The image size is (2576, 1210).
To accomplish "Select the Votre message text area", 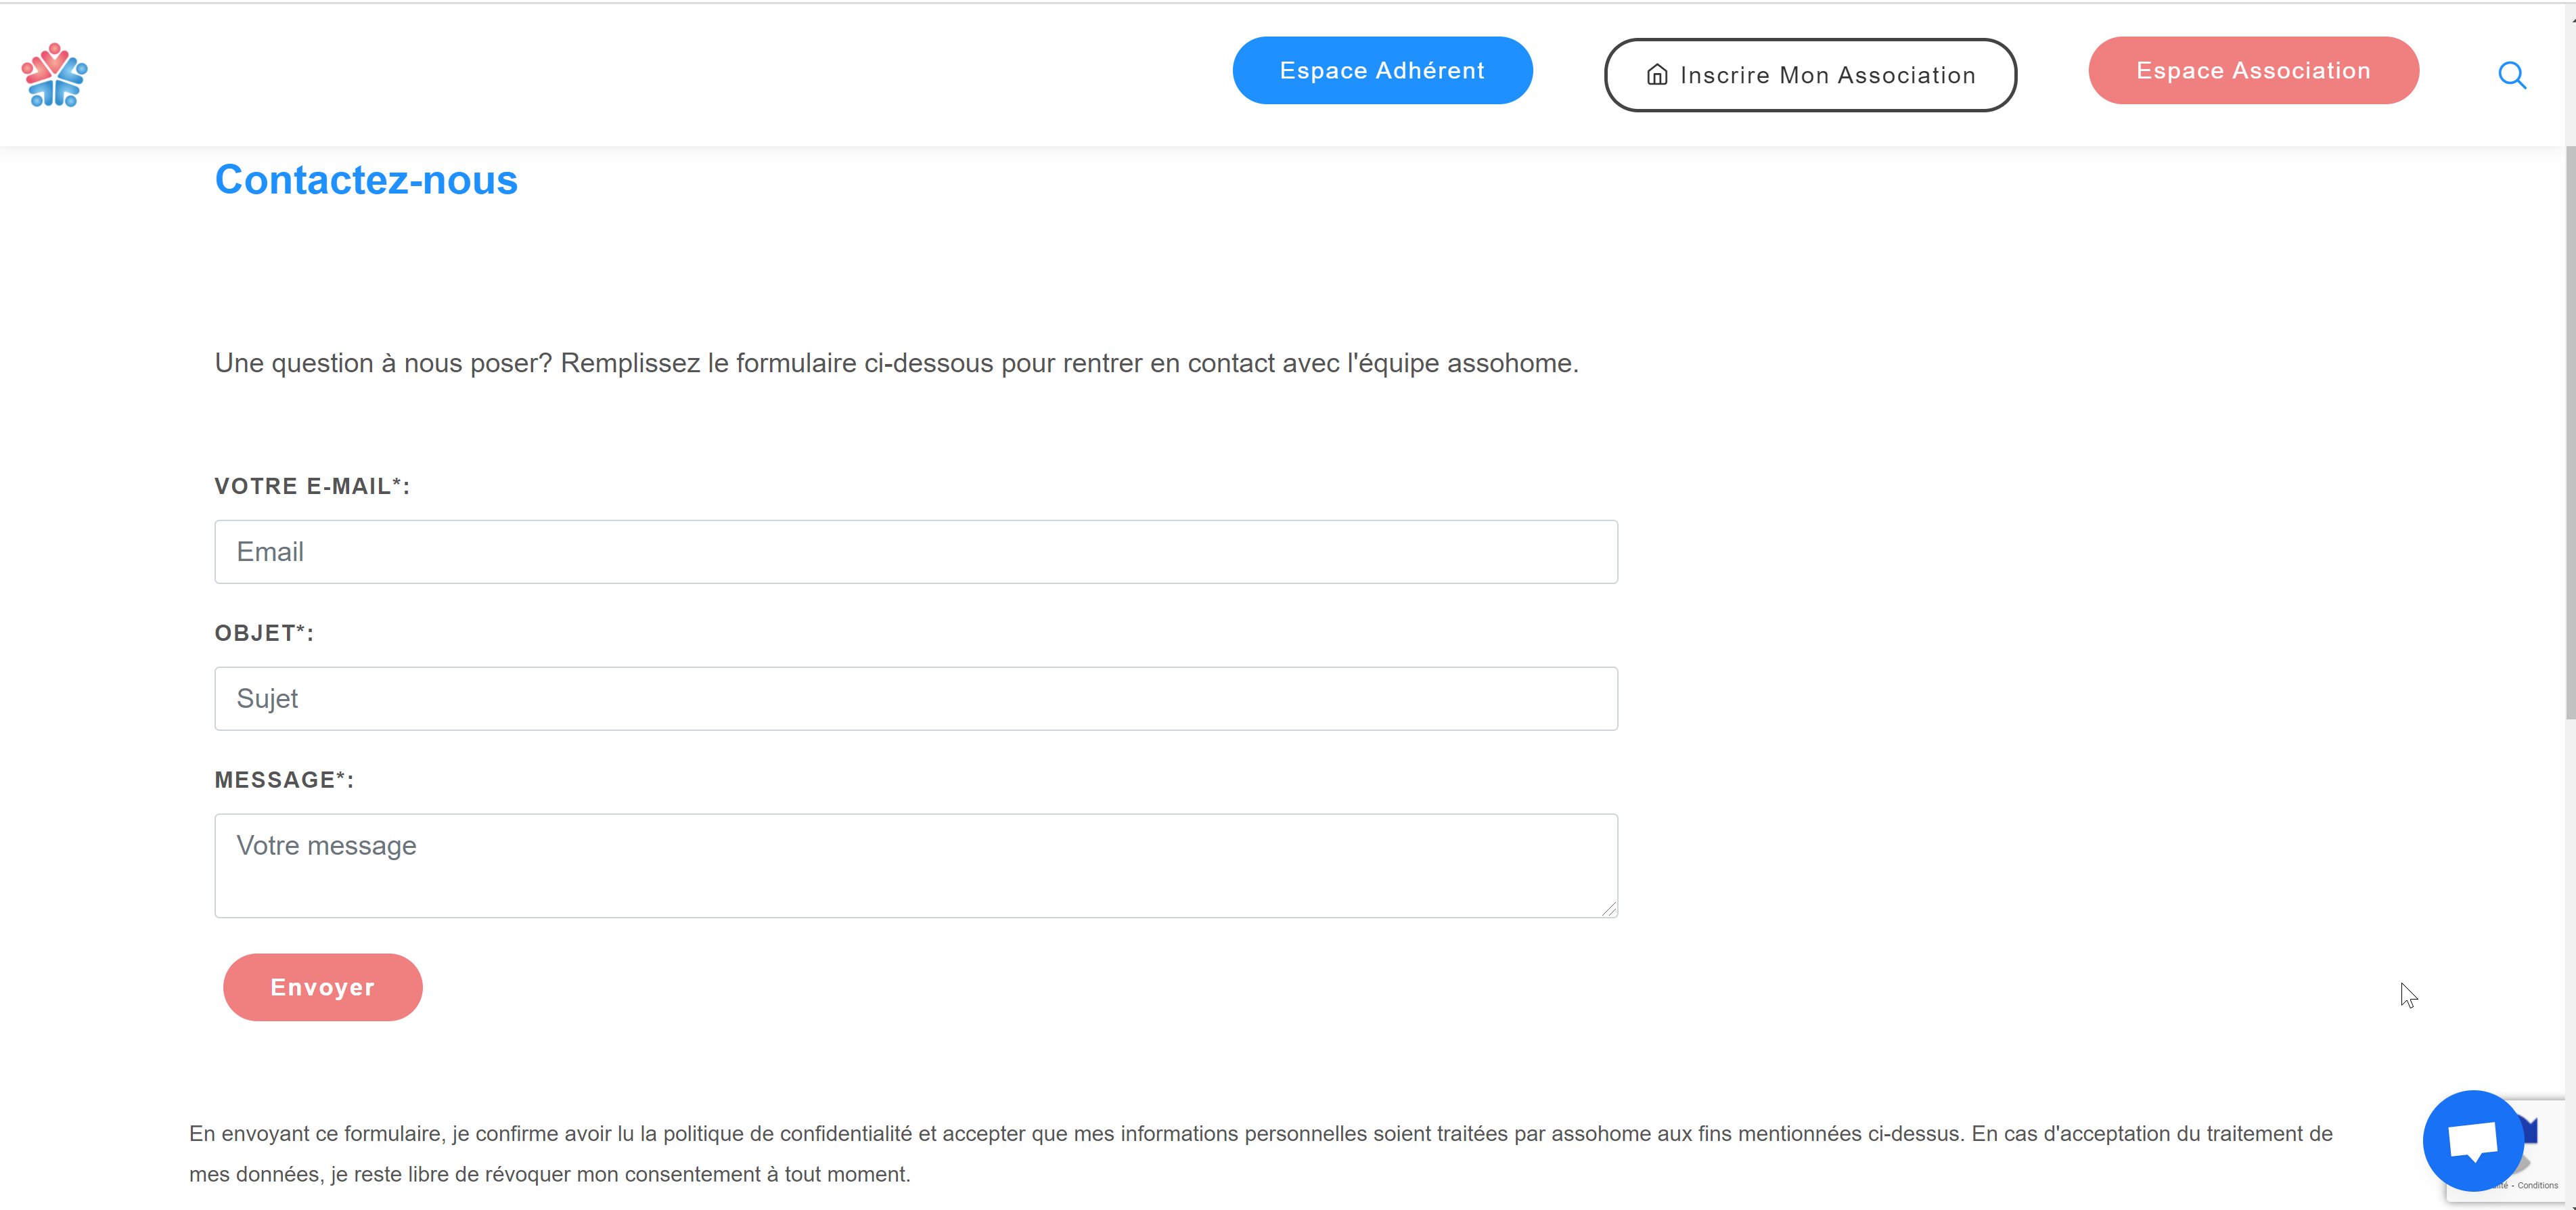I will [x=915, y=865].
